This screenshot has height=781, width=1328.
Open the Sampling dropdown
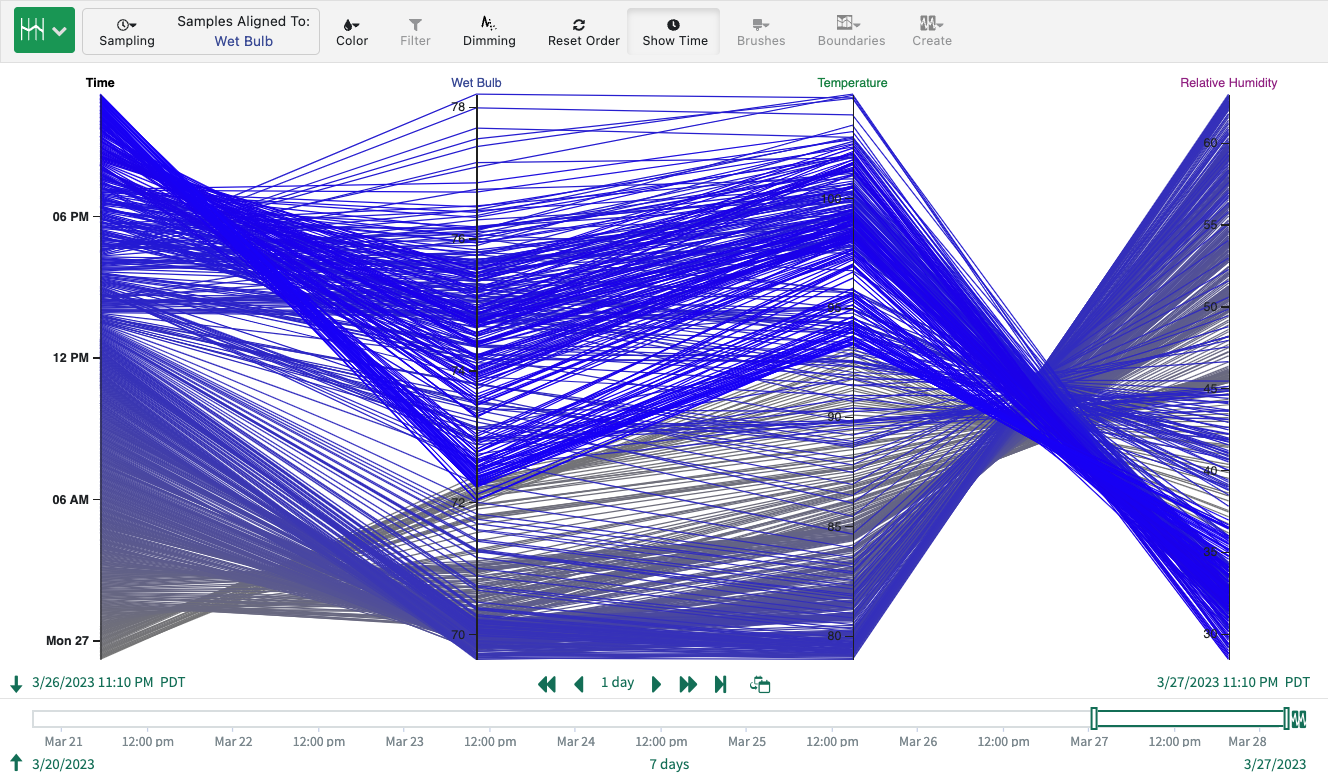point(127,31)
